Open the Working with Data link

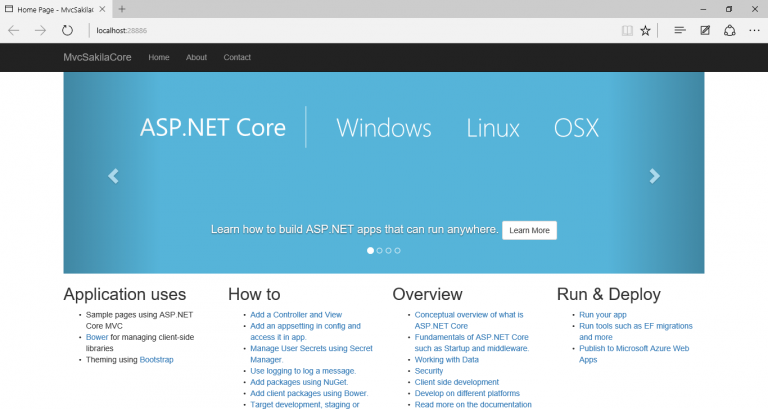tap(446, 359)
